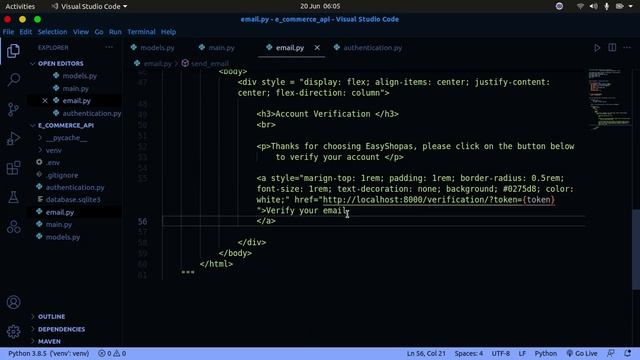Open Explorer views ellipsis menu
The height and width of the screenshot is (360, 640).
tap(109, 47)
